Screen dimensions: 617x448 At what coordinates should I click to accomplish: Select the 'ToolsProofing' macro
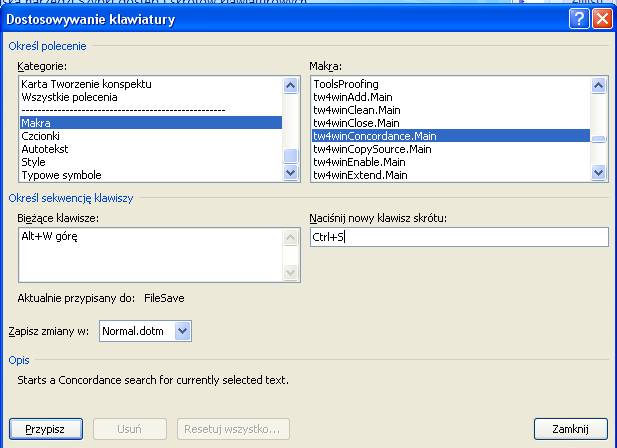click(x=451, y=84)
